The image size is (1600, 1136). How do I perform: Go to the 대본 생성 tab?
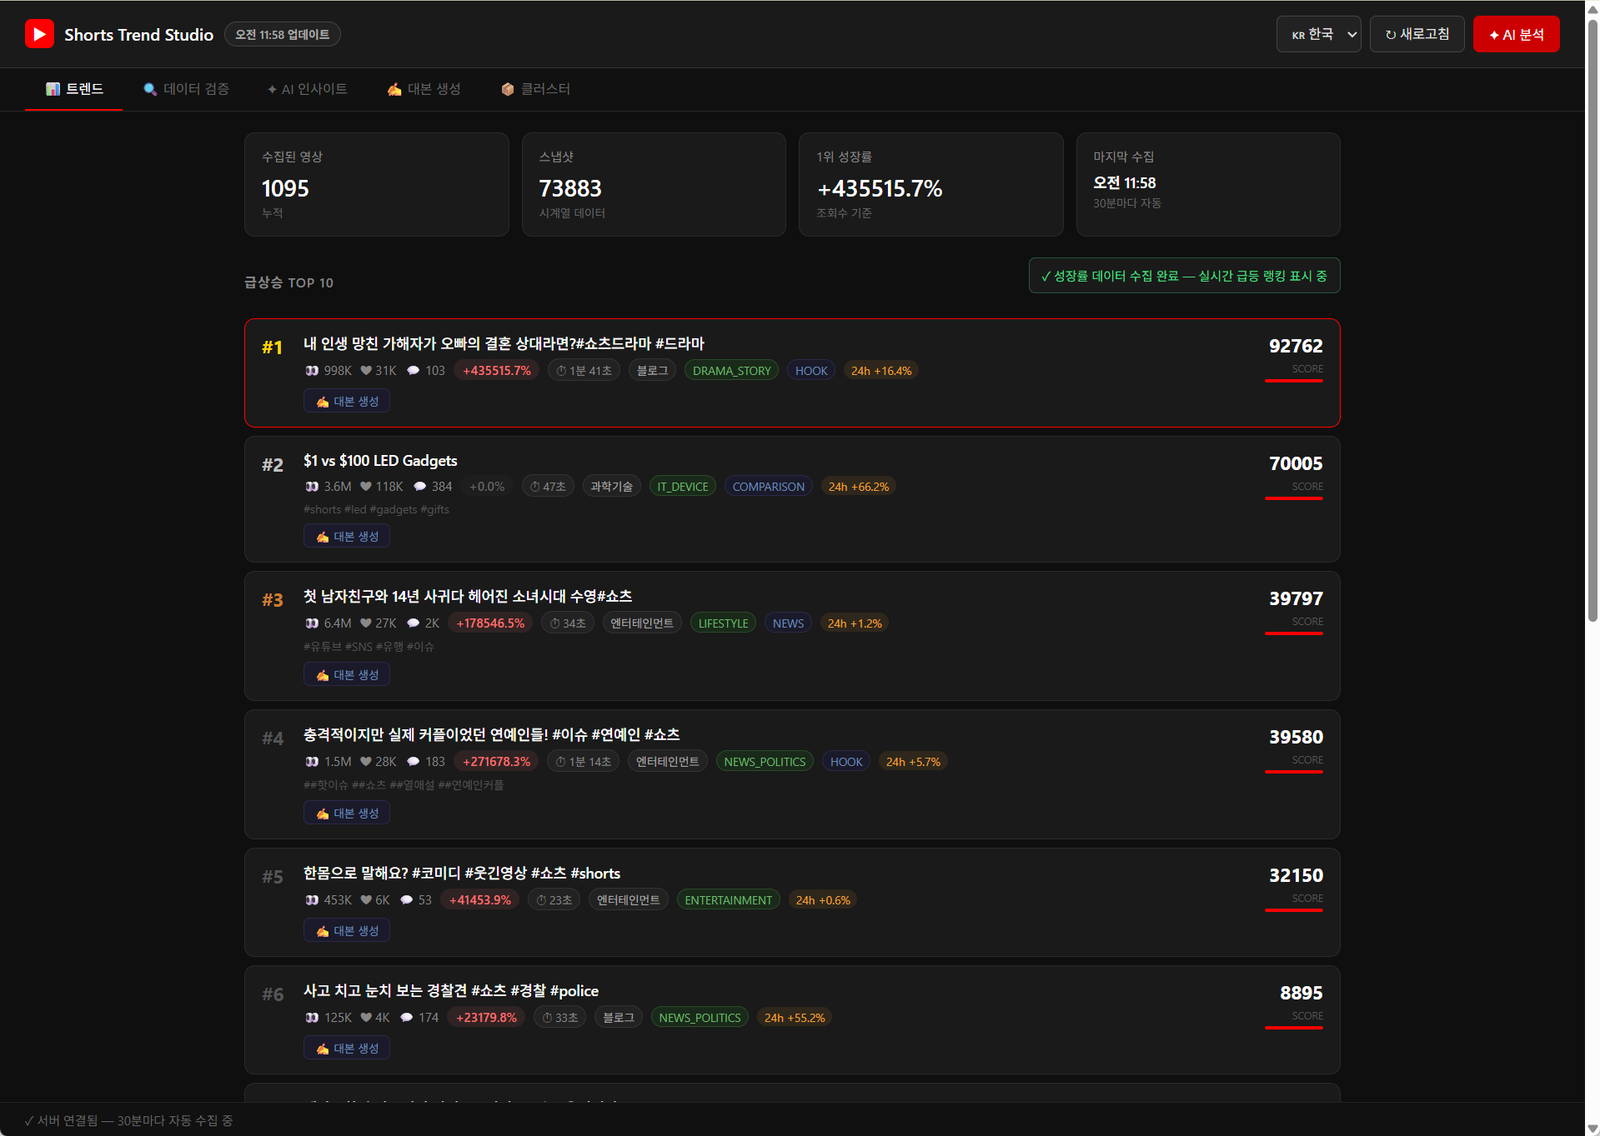(x=424, y=89)
